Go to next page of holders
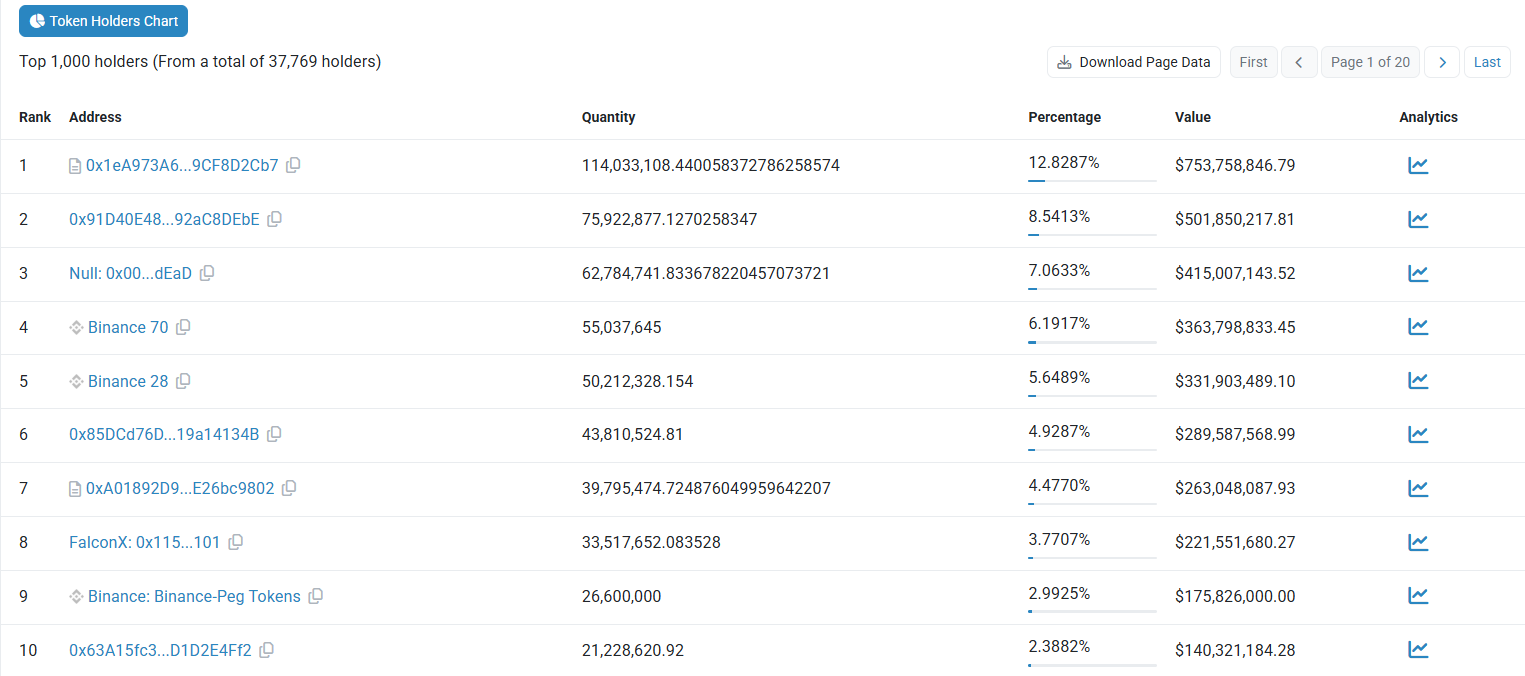Image resolution: width=1525 pixels, height=676 pixels. 1441,62
